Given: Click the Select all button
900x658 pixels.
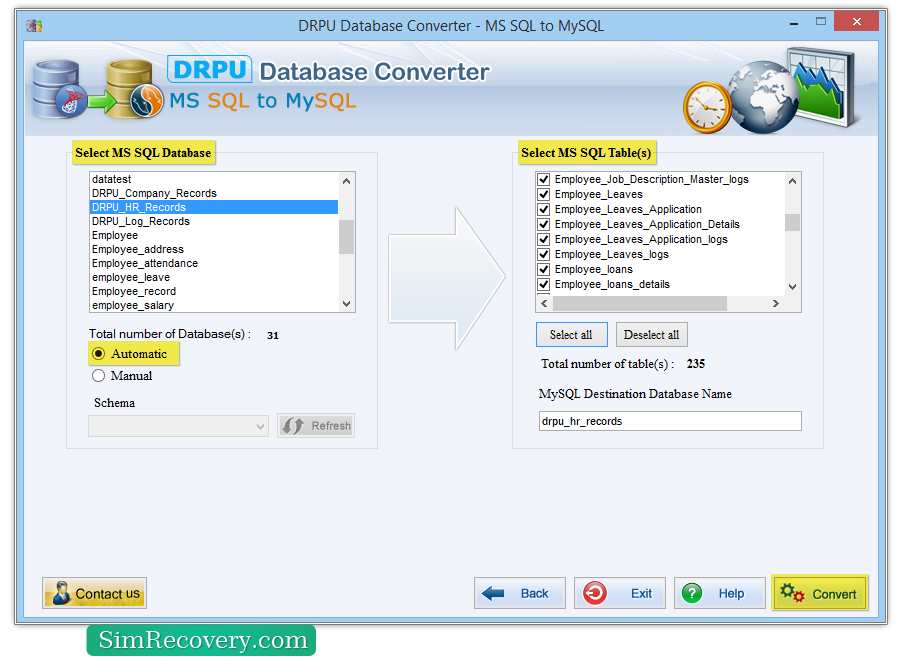Looking at the screenshot, I should [x=571, y=335].
